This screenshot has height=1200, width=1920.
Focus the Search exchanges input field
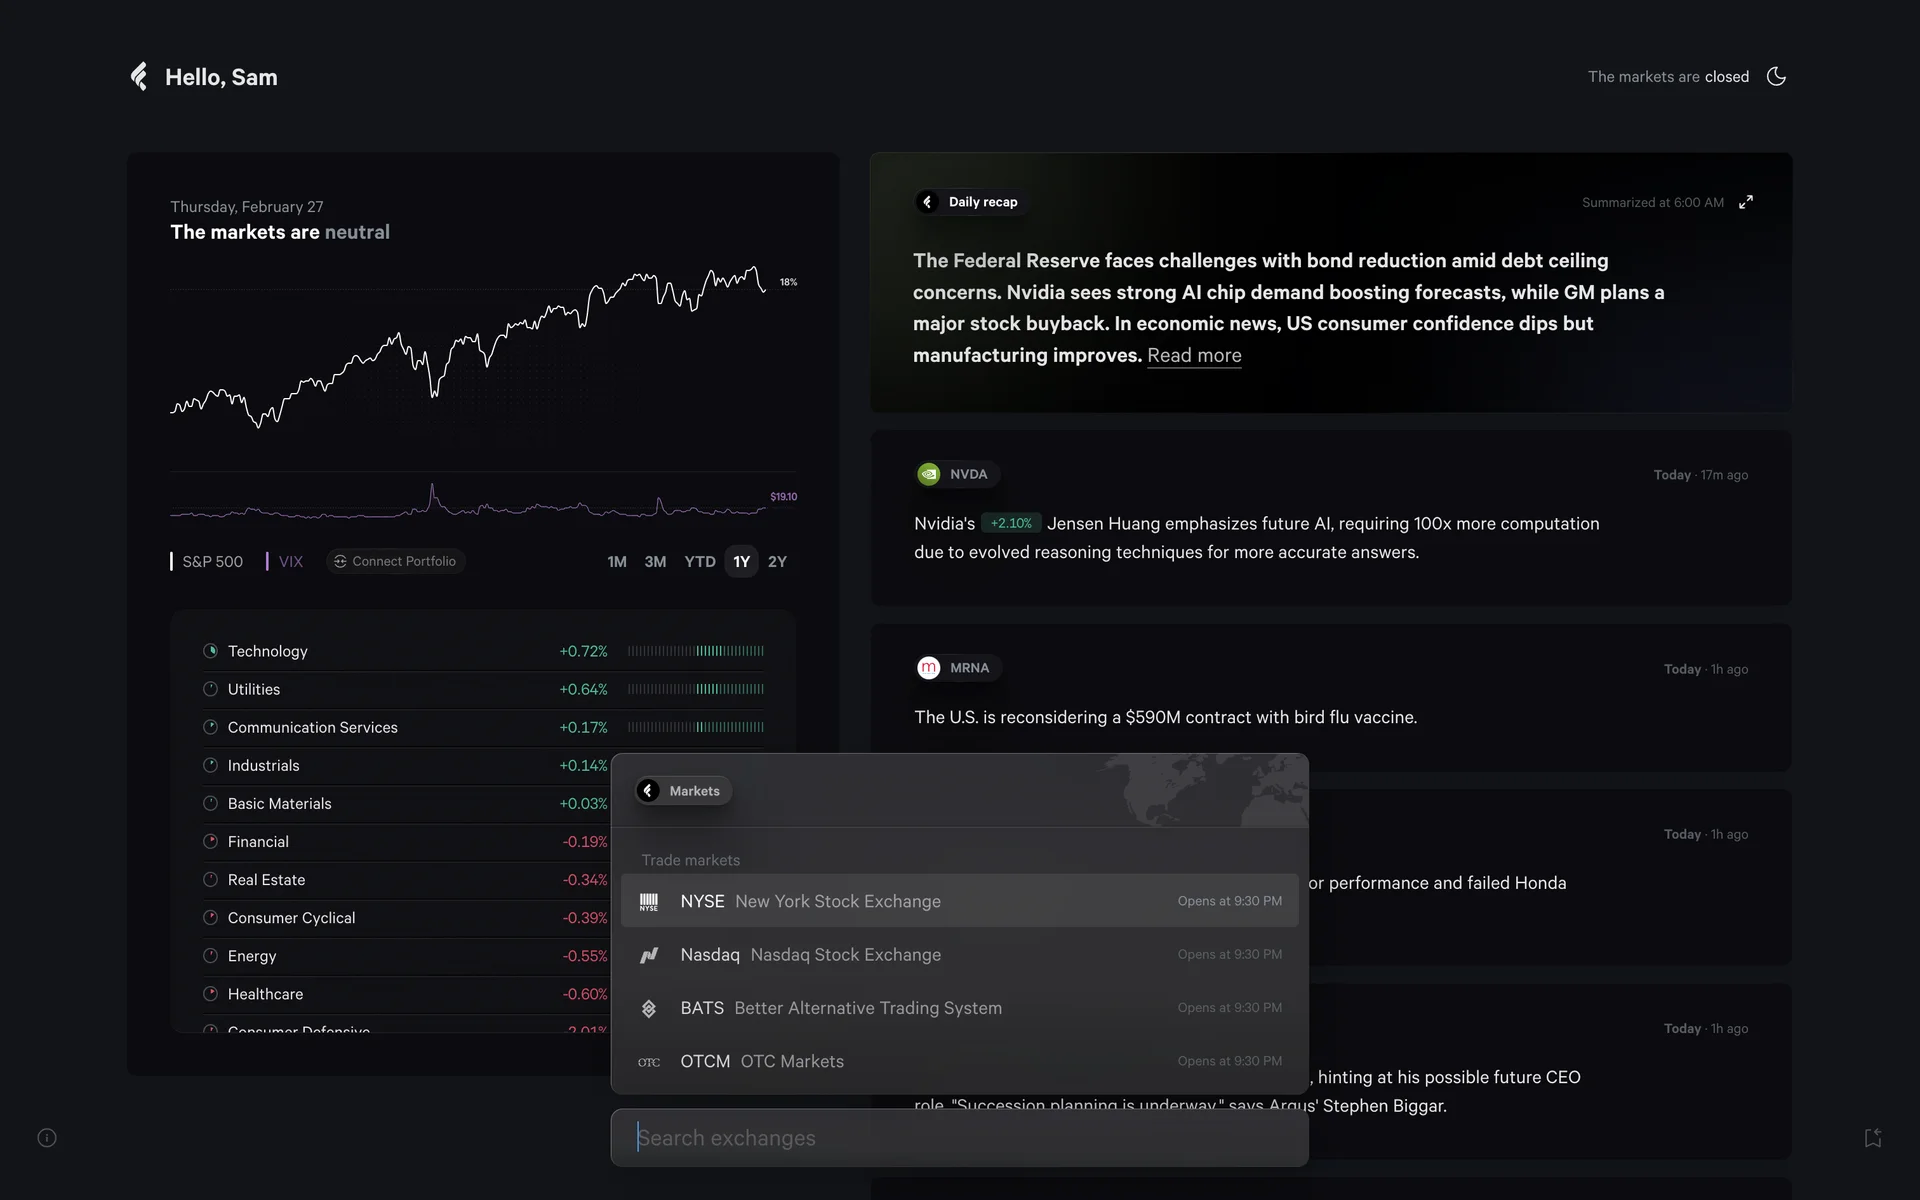(960, 1138)
